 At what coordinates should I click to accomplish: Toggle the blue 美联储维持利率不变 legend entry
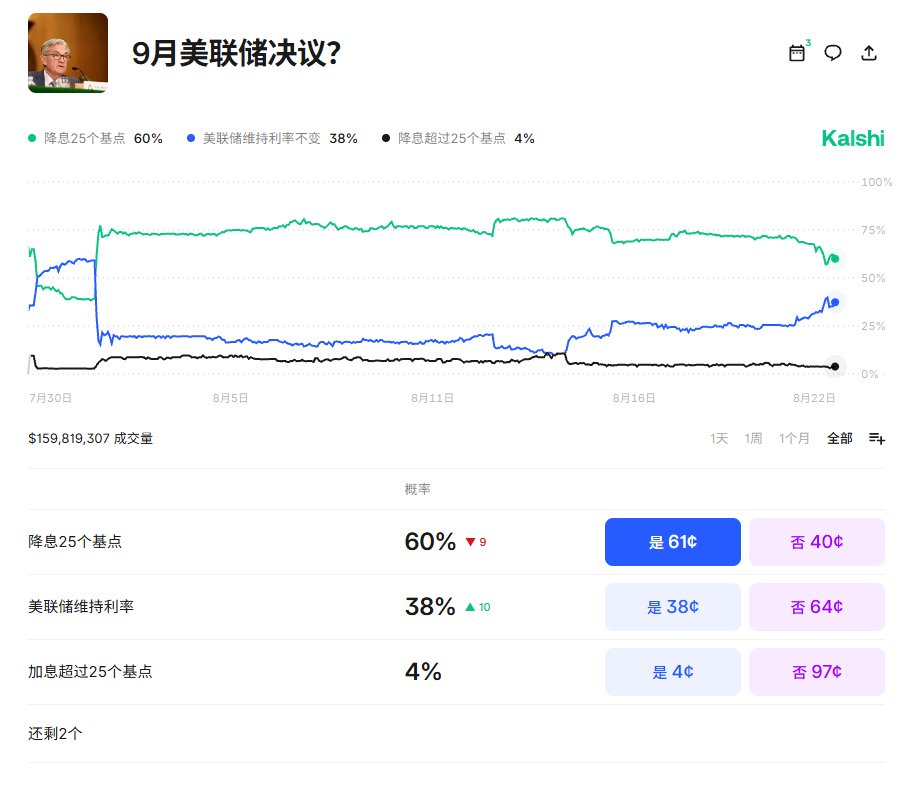(x=272, y=138)
